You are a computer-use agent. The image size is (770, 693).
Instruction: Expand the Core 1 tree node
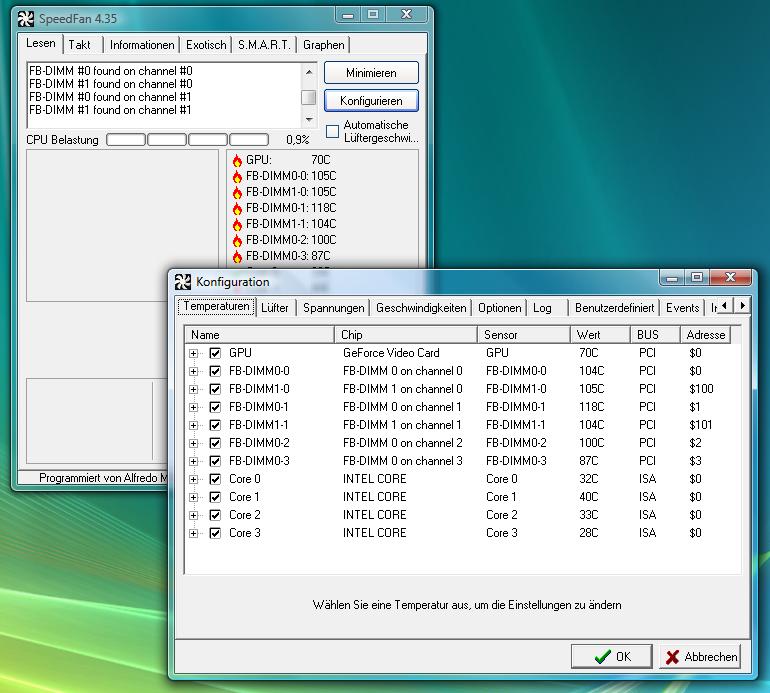(x=193, y=498)
